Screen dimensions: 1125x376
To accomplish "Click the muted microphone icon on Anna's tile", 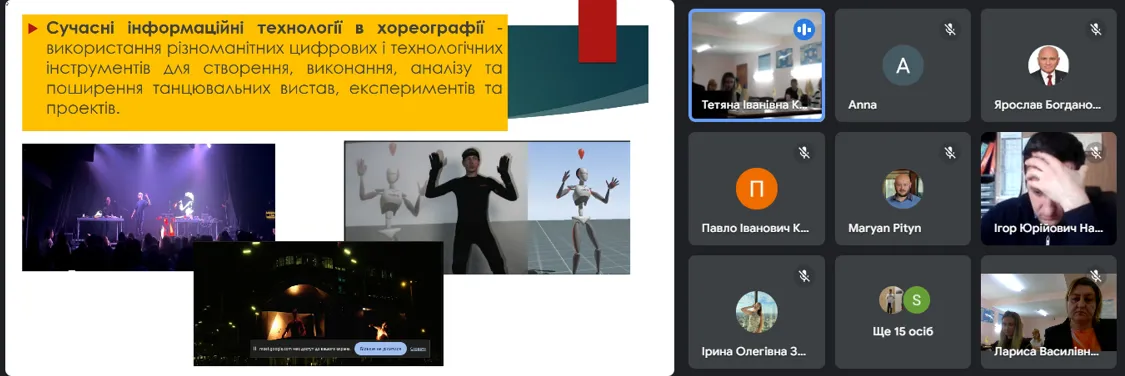I will pyautogui.click(x=949, y=29).
